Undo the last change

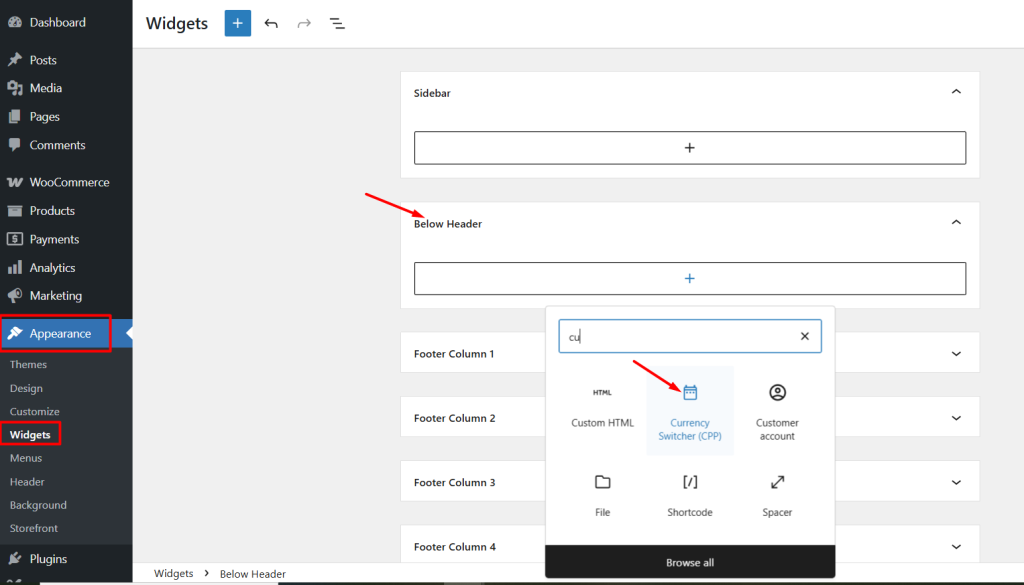[x=271, y=23]
